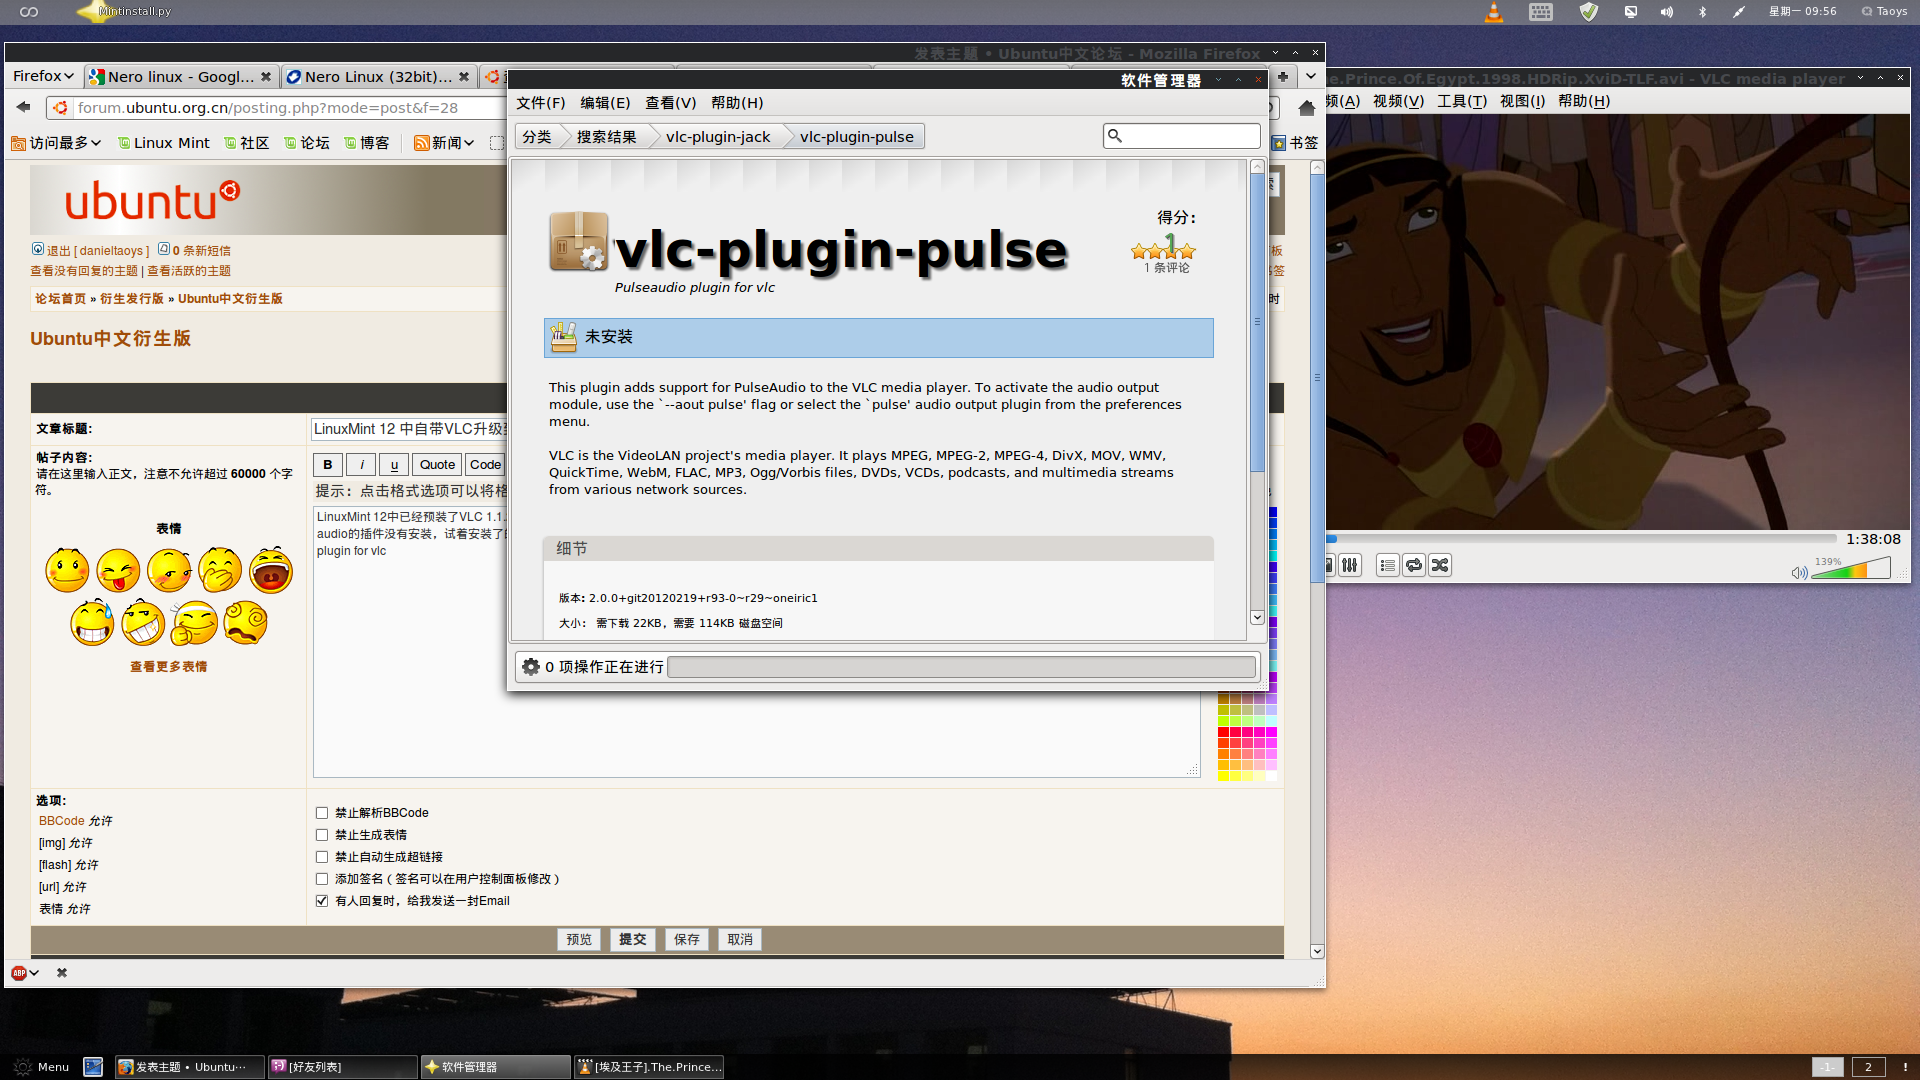Click vlc-plugin-pulse package box icon
This screenshot has height=1080, width=1920.
(579, 241)
